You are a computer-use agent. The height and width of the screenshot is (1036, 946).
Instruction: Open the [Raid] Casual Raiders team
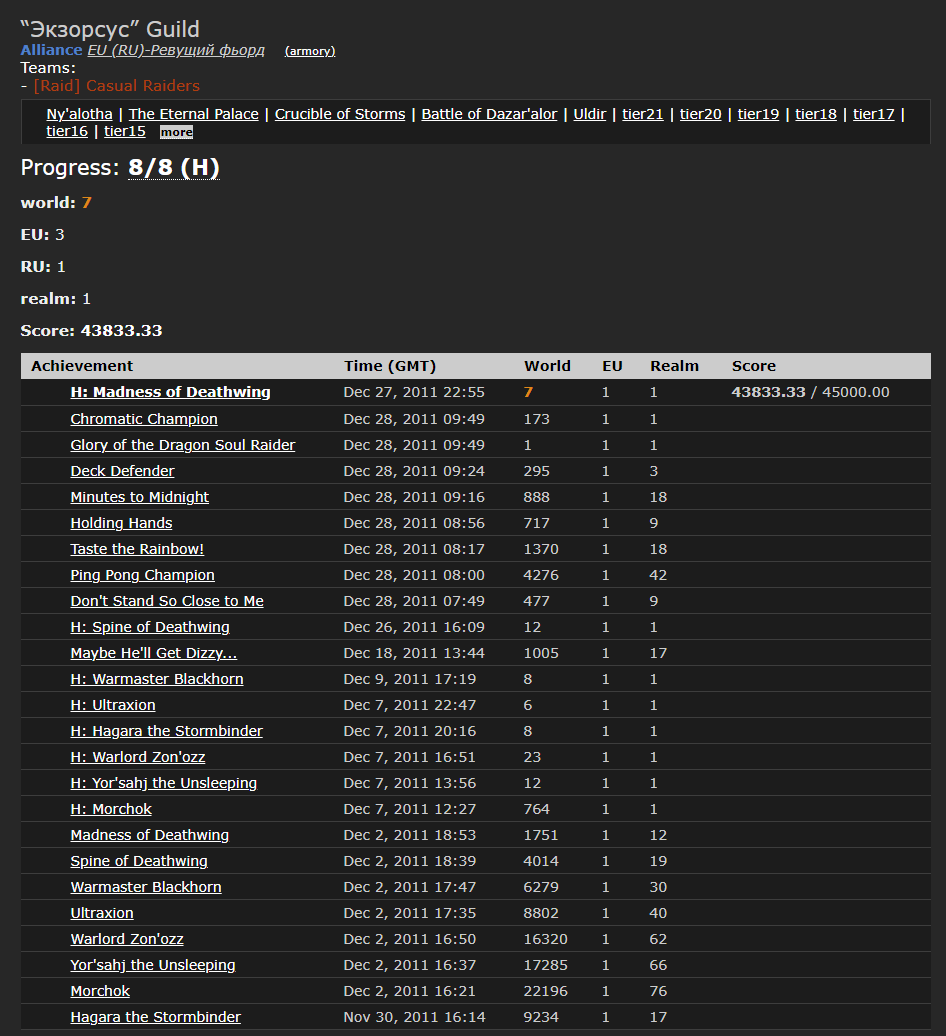[x=116, y=86]
